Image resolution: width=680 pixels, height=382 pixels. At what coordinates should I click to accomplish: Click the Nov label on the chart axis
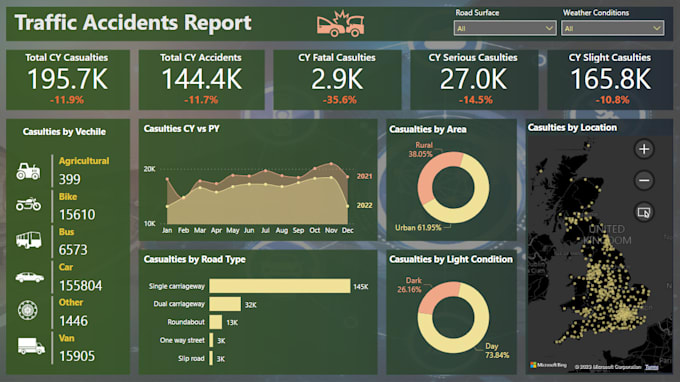click(x=331, y=230)
